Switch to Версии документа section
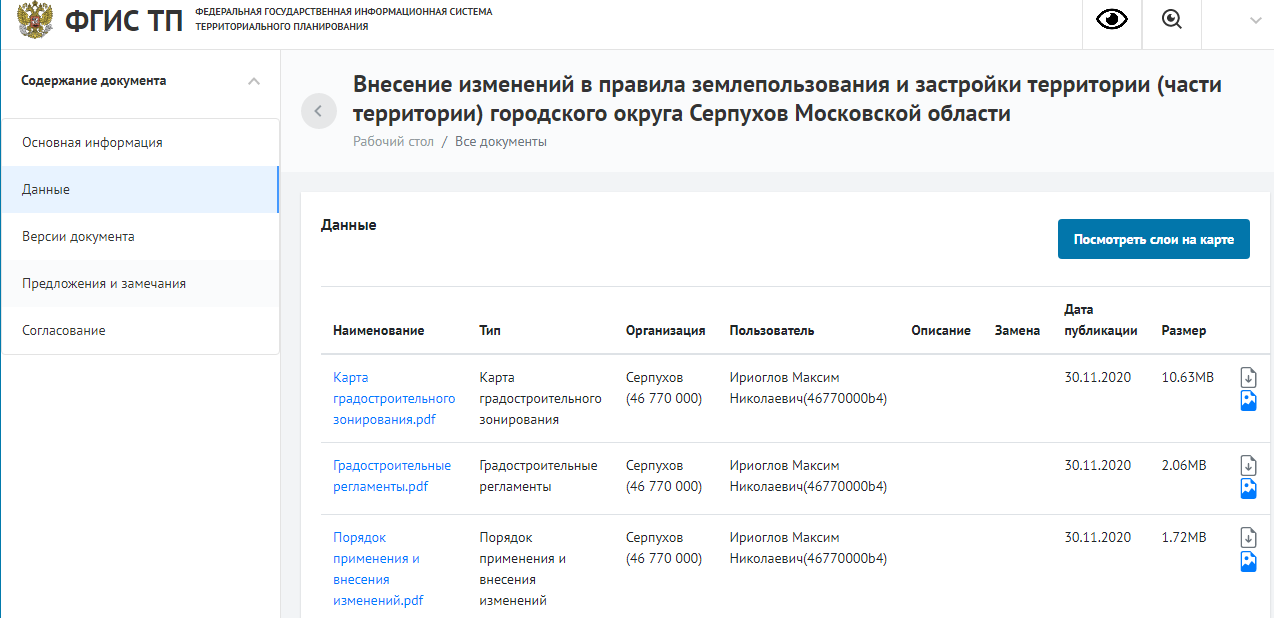1274x618 pixels. coord(78,237)
